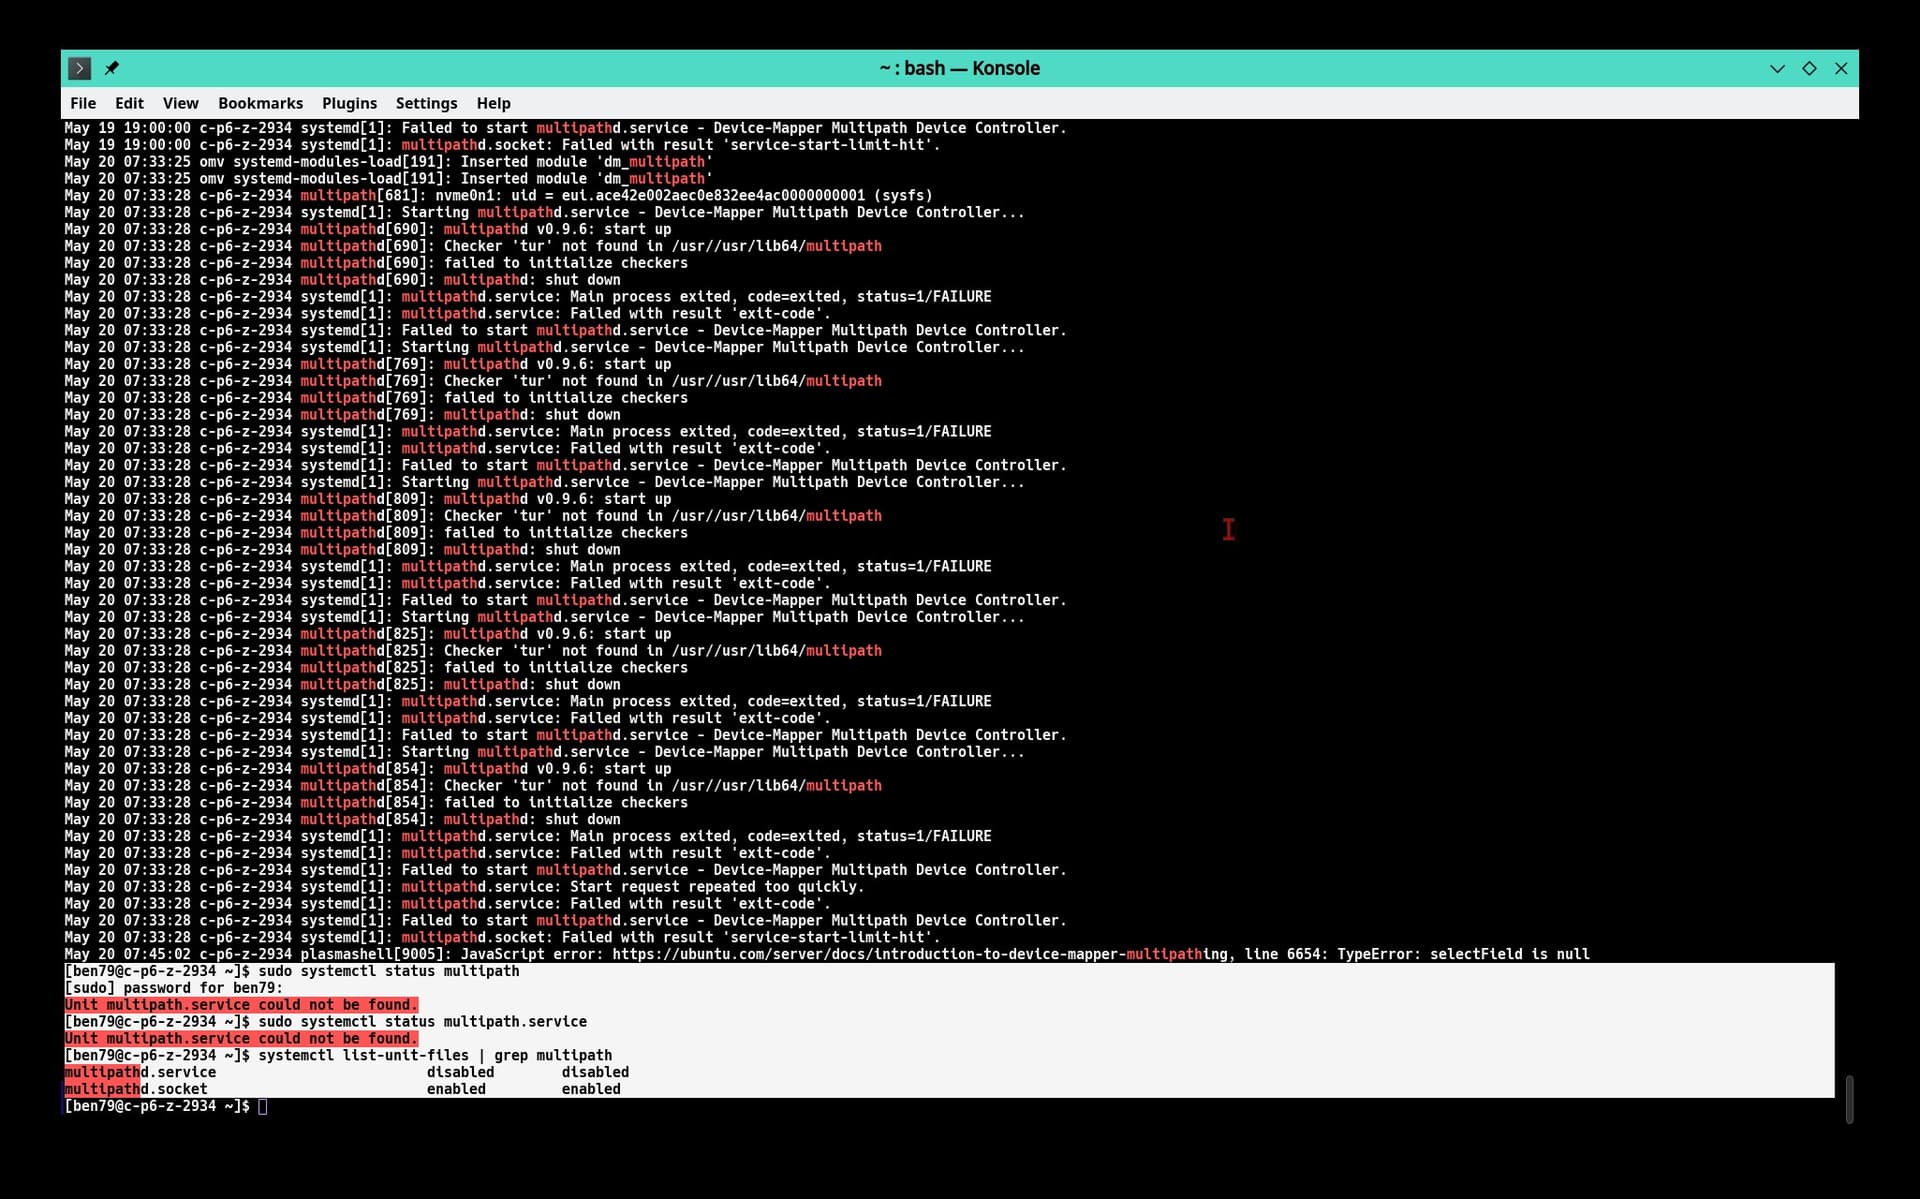Close the Konsole window
The image size is (1920, 1199).
(1841, 68)
